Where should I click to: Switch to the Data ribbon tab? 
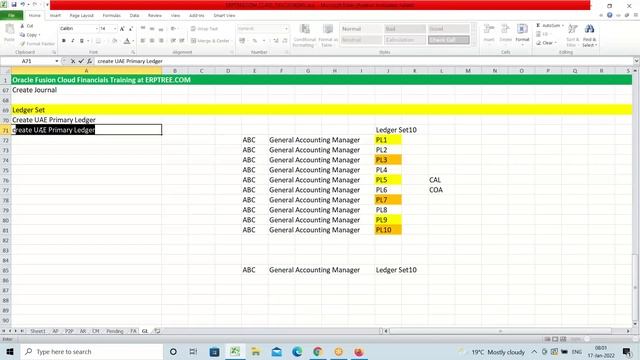click(x=134, y=16)
